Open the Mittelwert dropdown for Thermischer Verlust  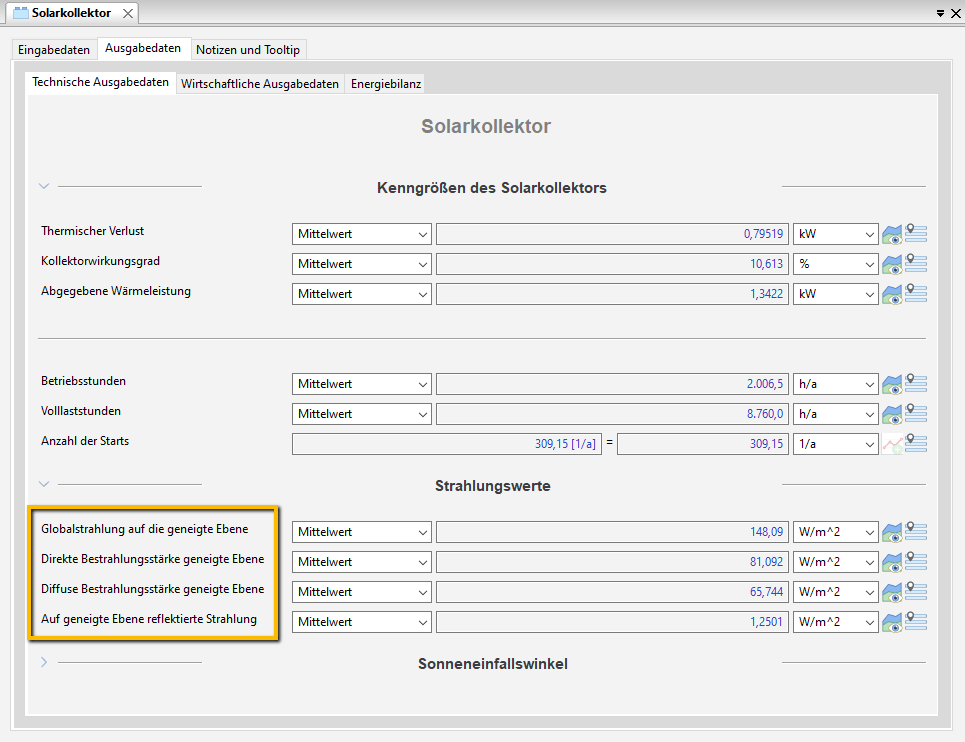coord(362,234)
